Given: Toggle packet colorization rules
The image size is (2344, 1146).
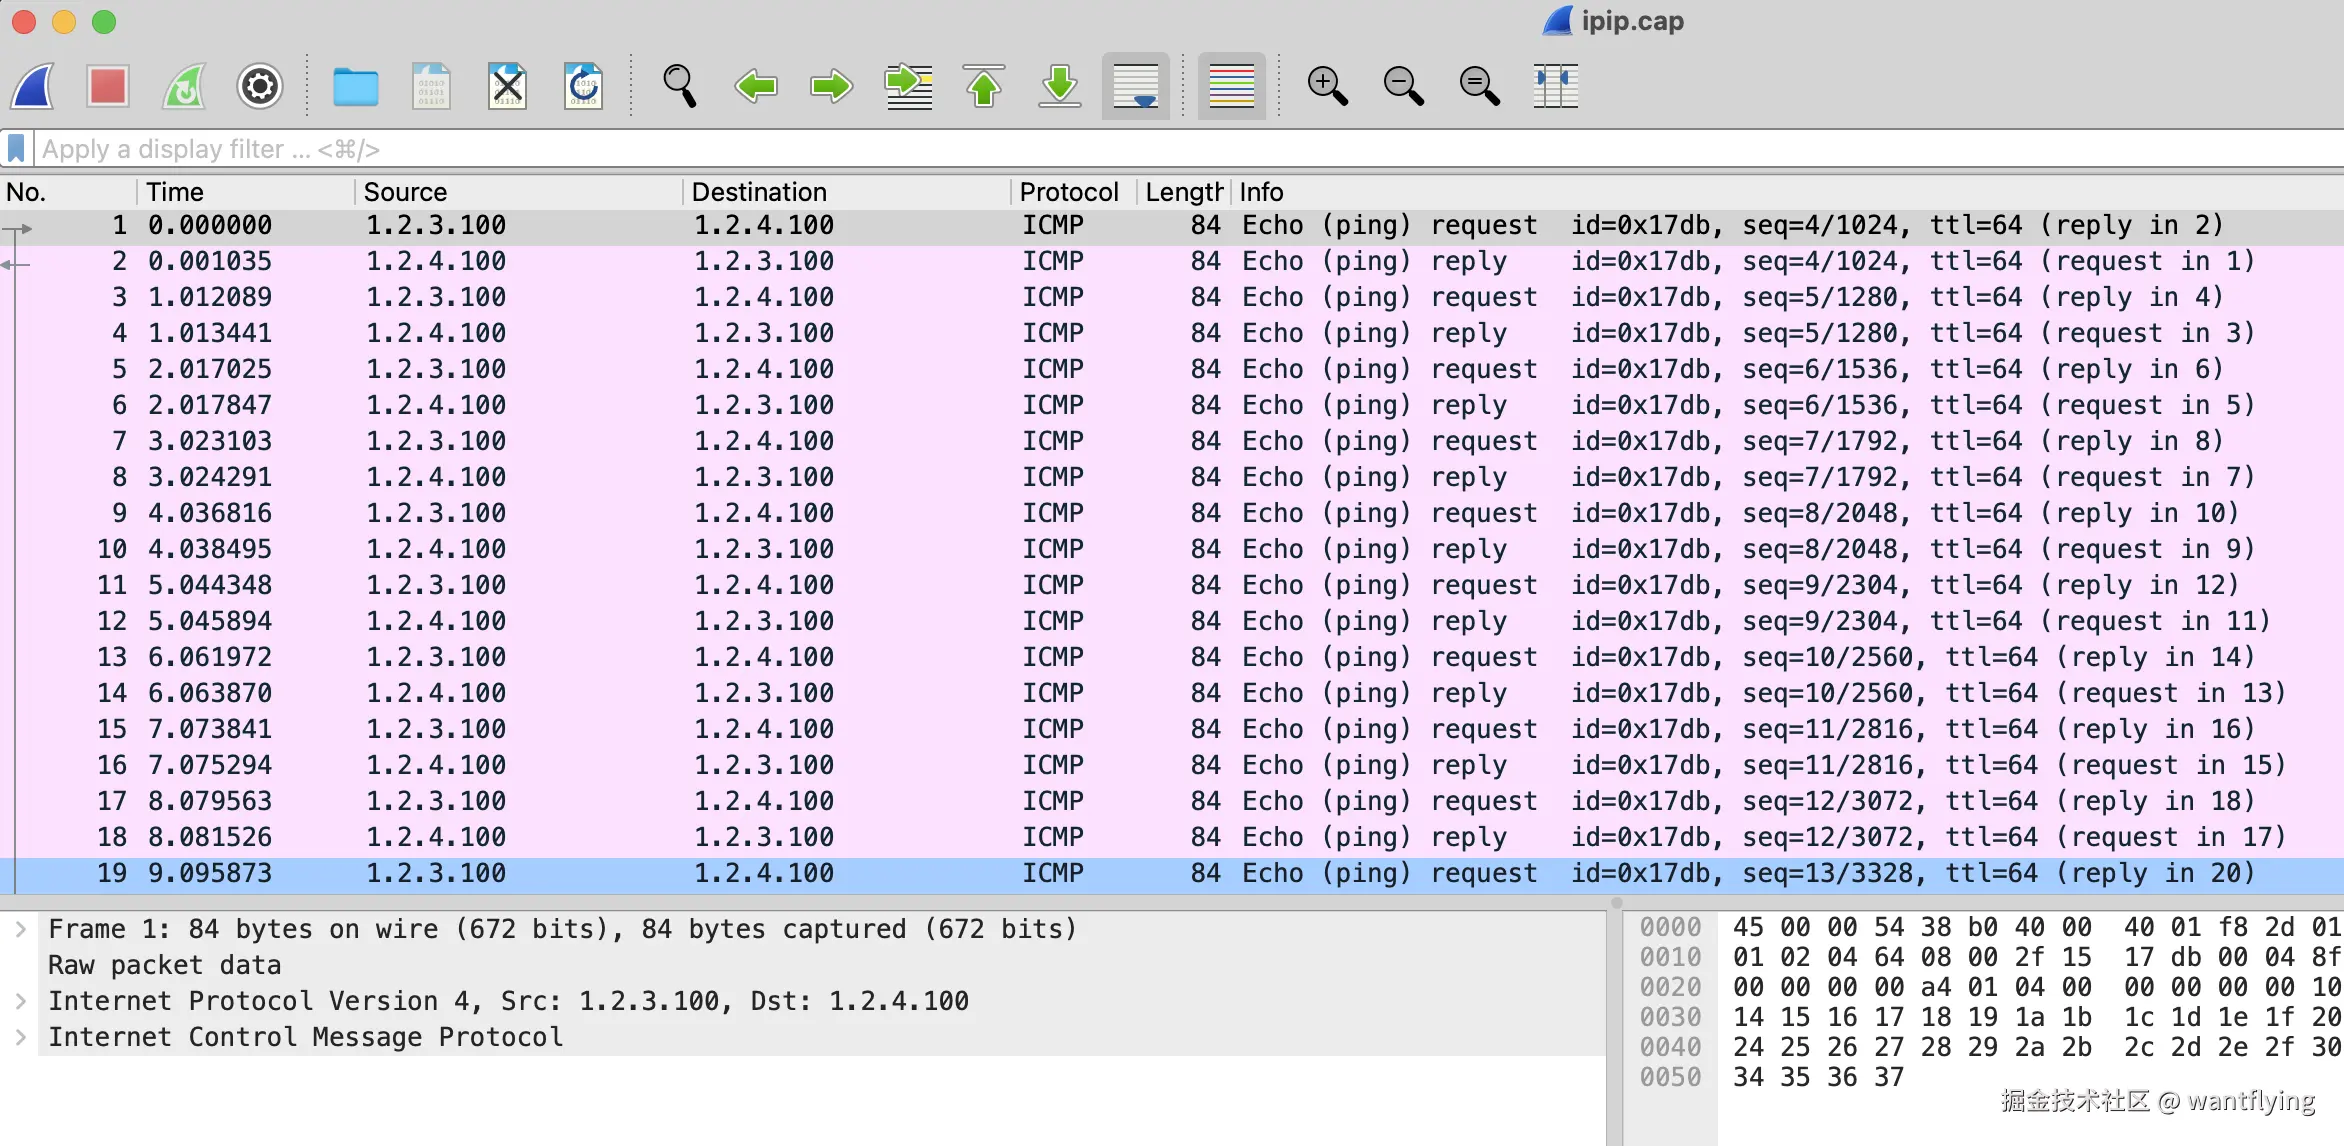Looking at the screenshot, I should click(1231, 87).
